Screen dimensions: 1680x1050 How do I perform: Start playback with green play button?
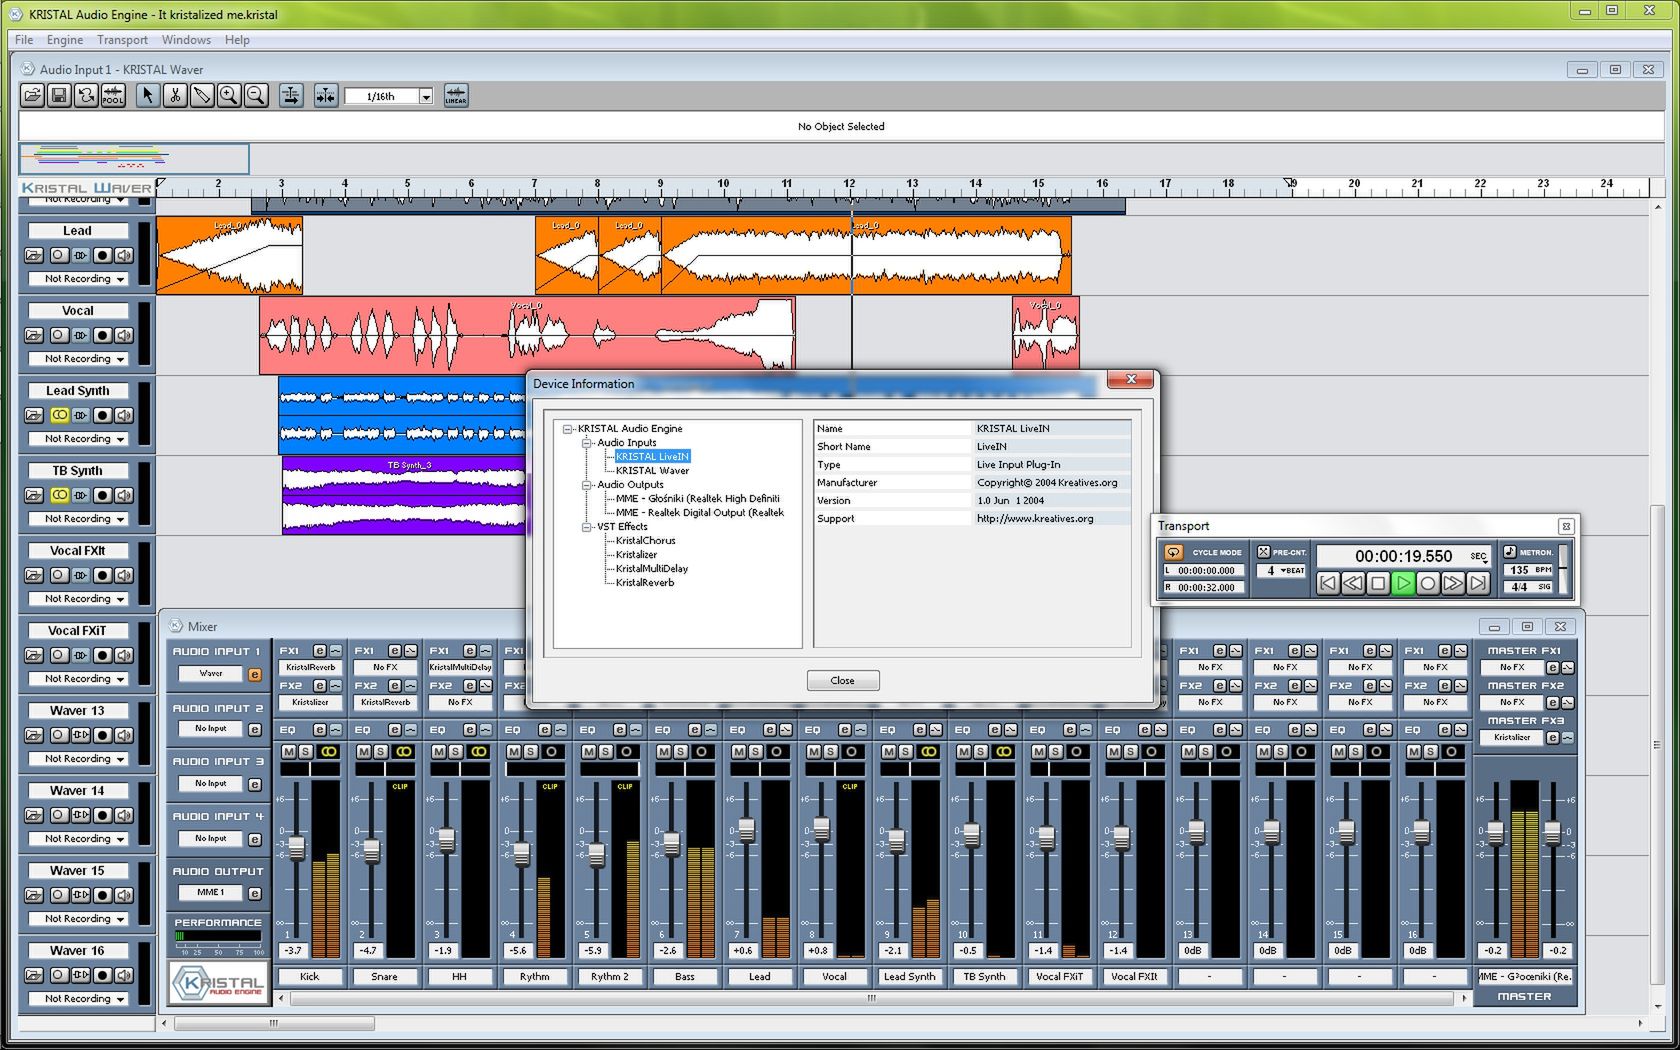pos(1403,583)
